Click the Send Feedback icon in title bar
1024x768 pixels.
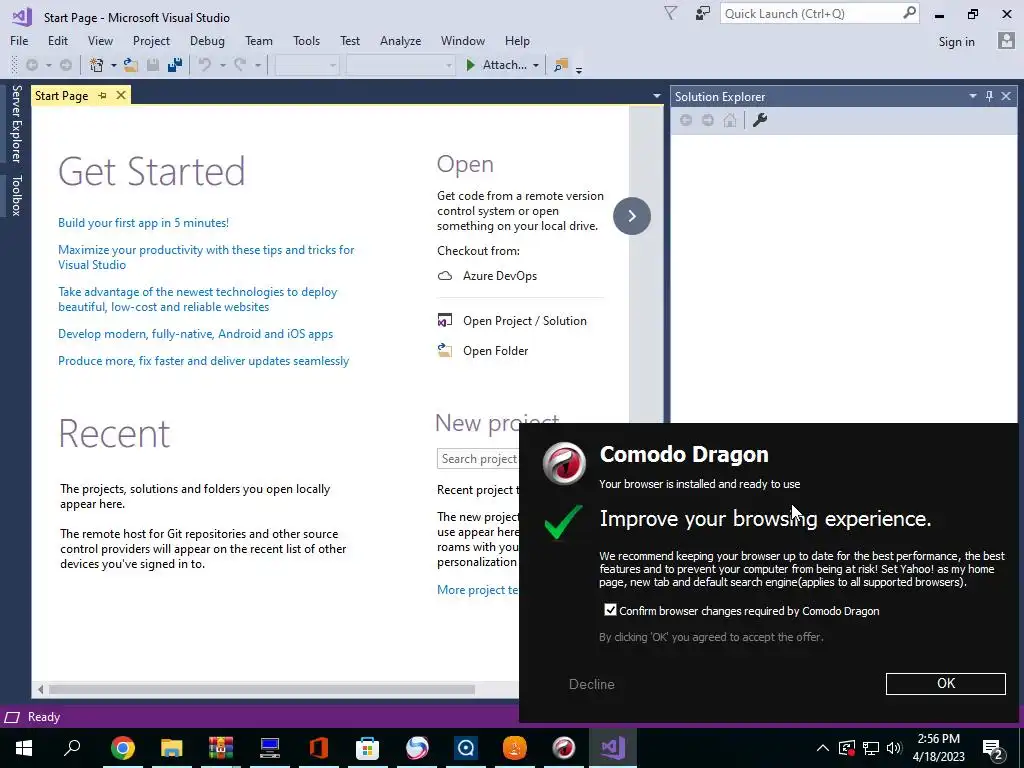tap(703, 14)
